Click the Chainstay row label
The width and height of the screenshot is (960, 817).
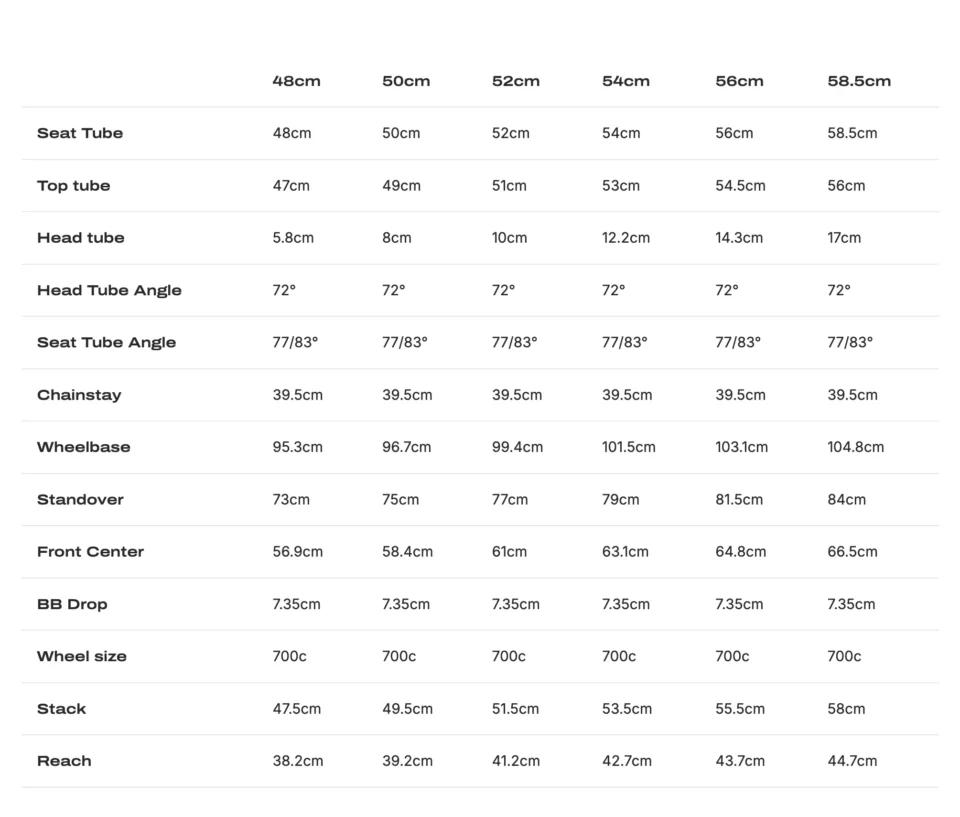[x=79, y=395]
